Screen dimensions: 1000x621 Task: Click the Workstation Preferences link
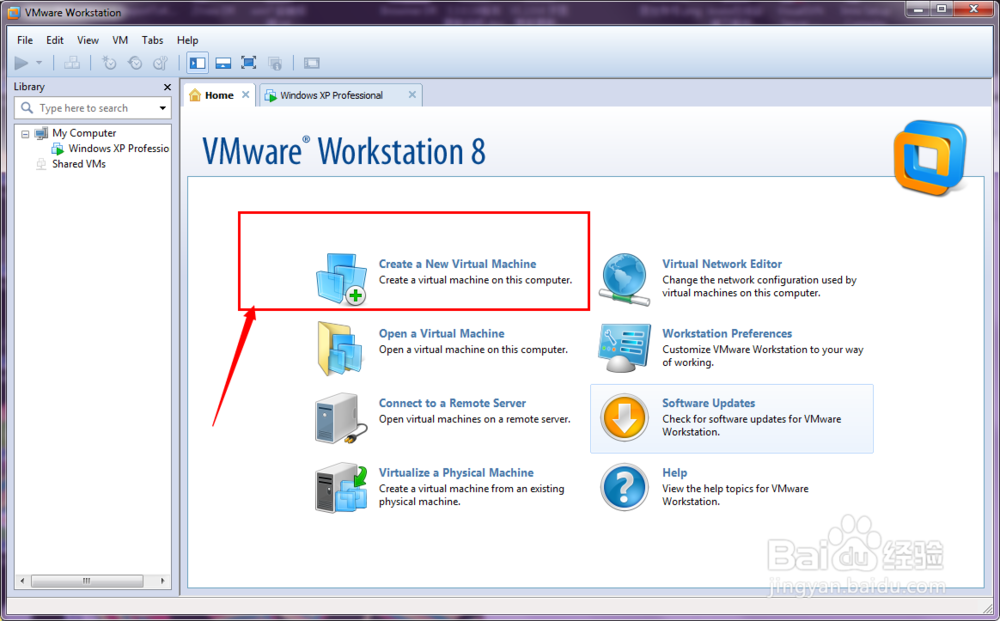(x=727, y=333)
